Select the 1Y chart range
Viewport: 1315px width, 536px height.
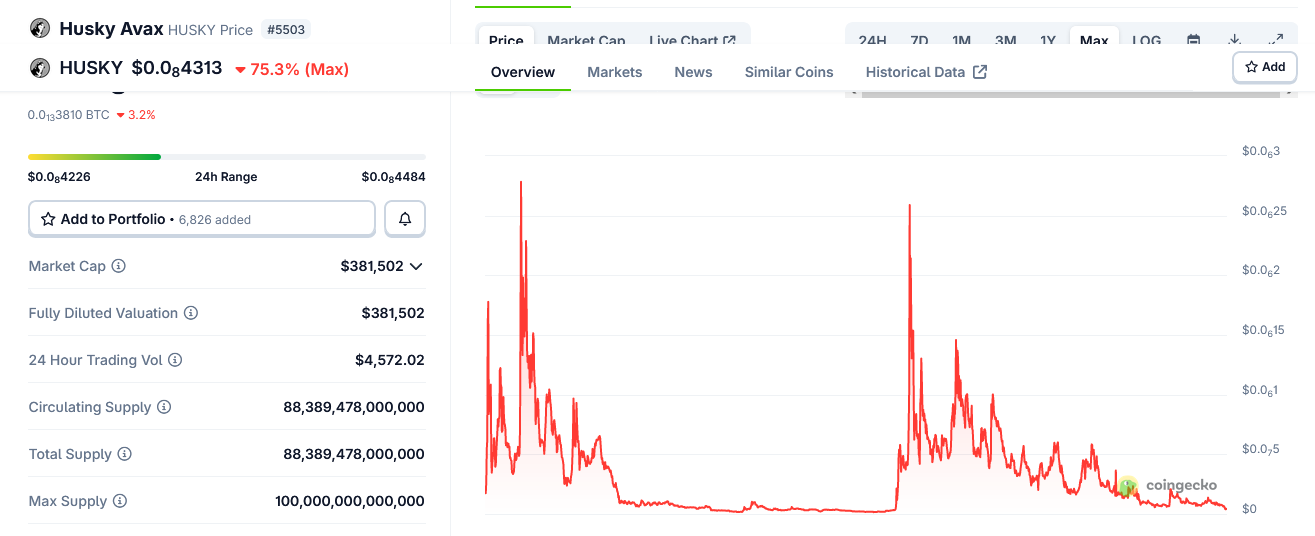[x=1048, y=41]
